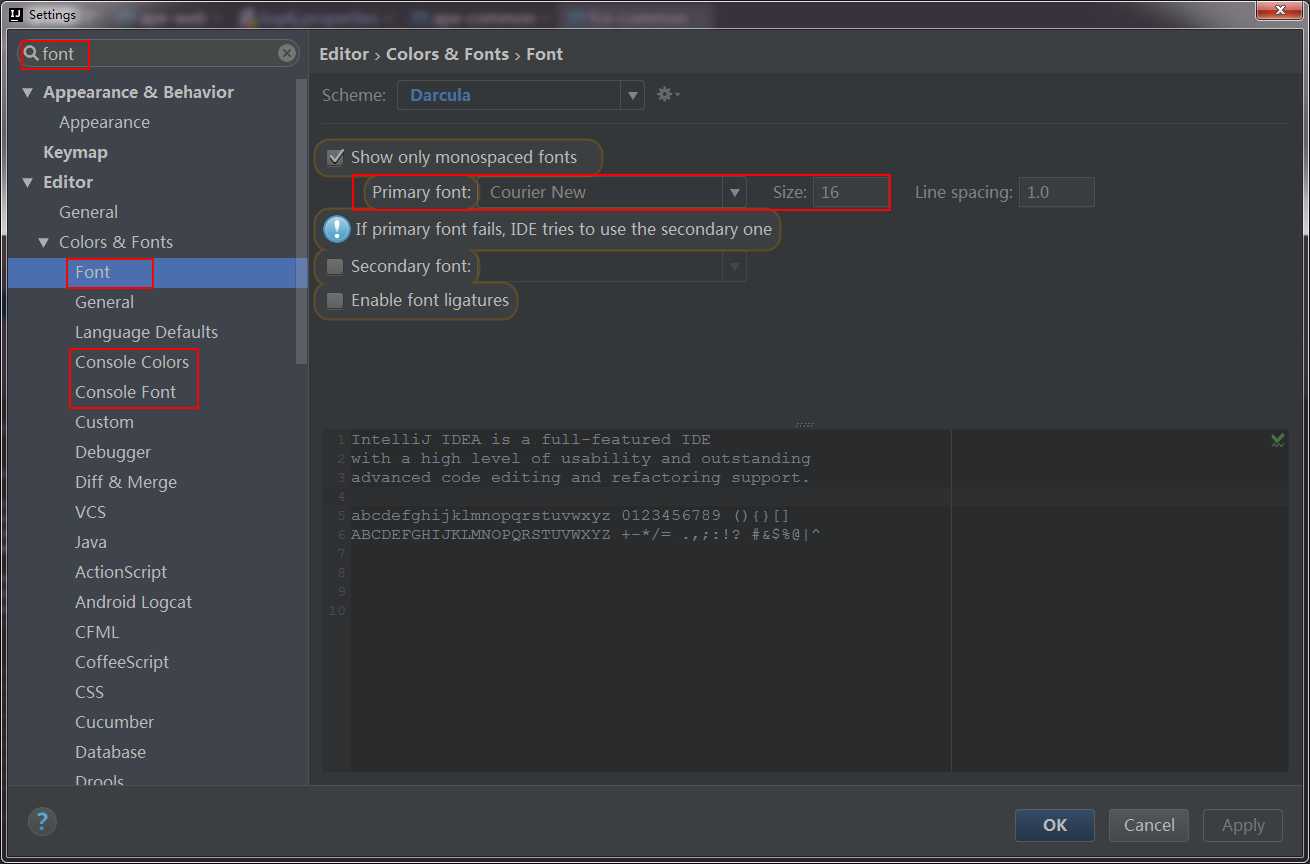
Task: Select Android Logcat in the tree
Action: tap(133, 602)
